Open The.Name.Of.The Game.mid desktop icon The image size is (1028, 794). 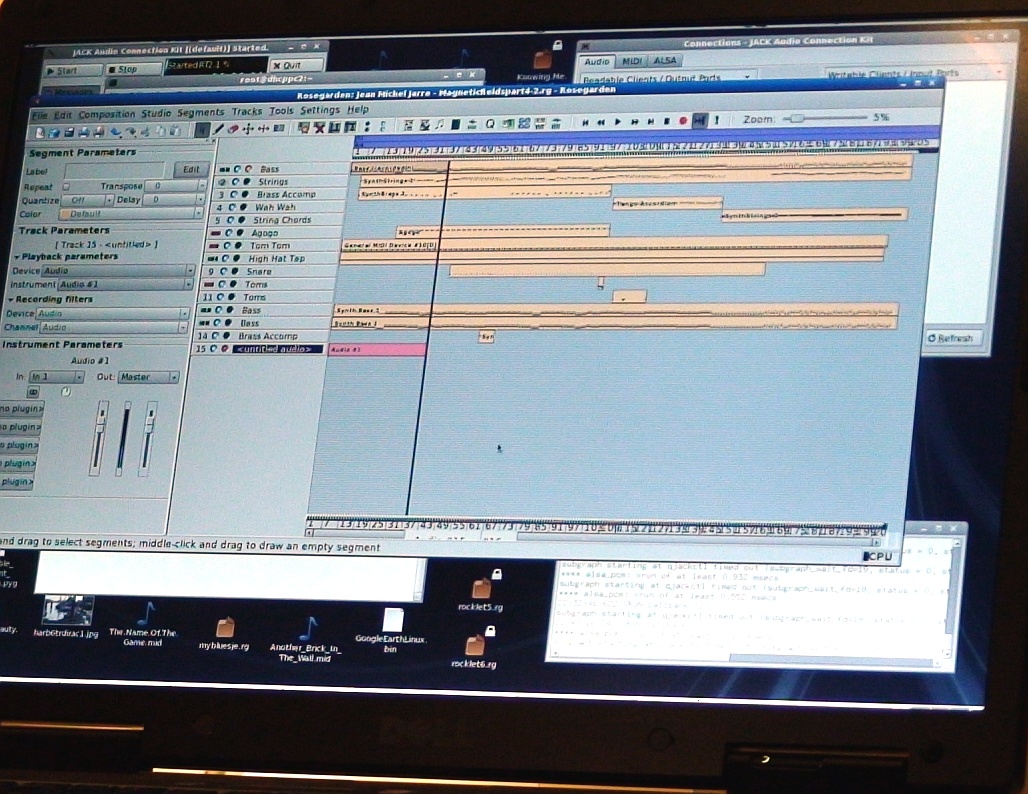[143, 623]
